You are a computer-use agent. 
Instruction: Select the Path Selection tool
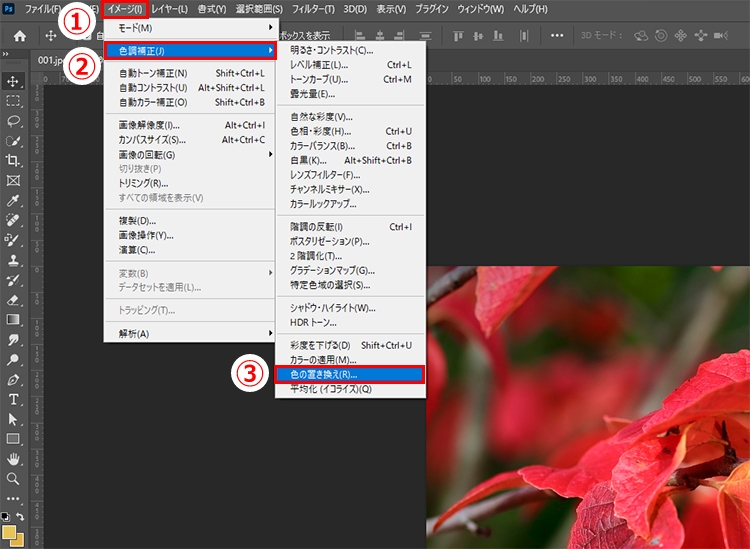pos(13,419)
